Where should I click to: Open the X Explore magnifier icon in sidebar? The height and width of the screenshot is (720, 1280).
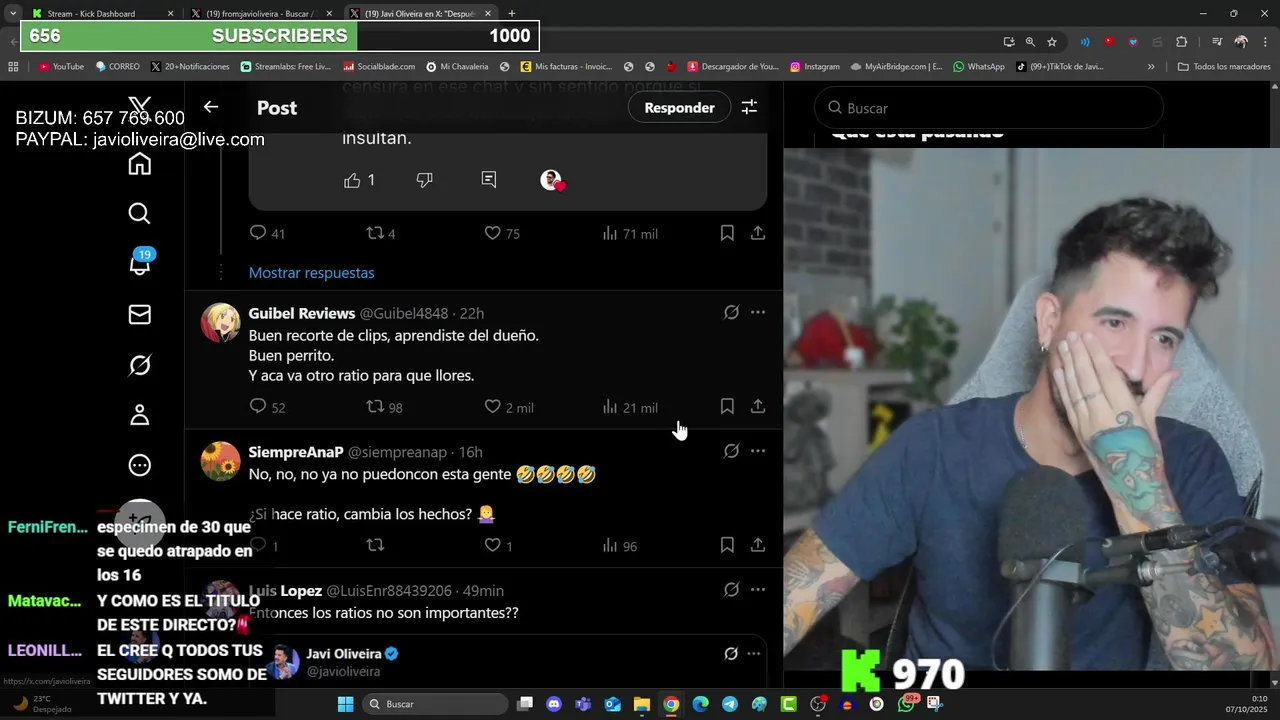point(140,214)
